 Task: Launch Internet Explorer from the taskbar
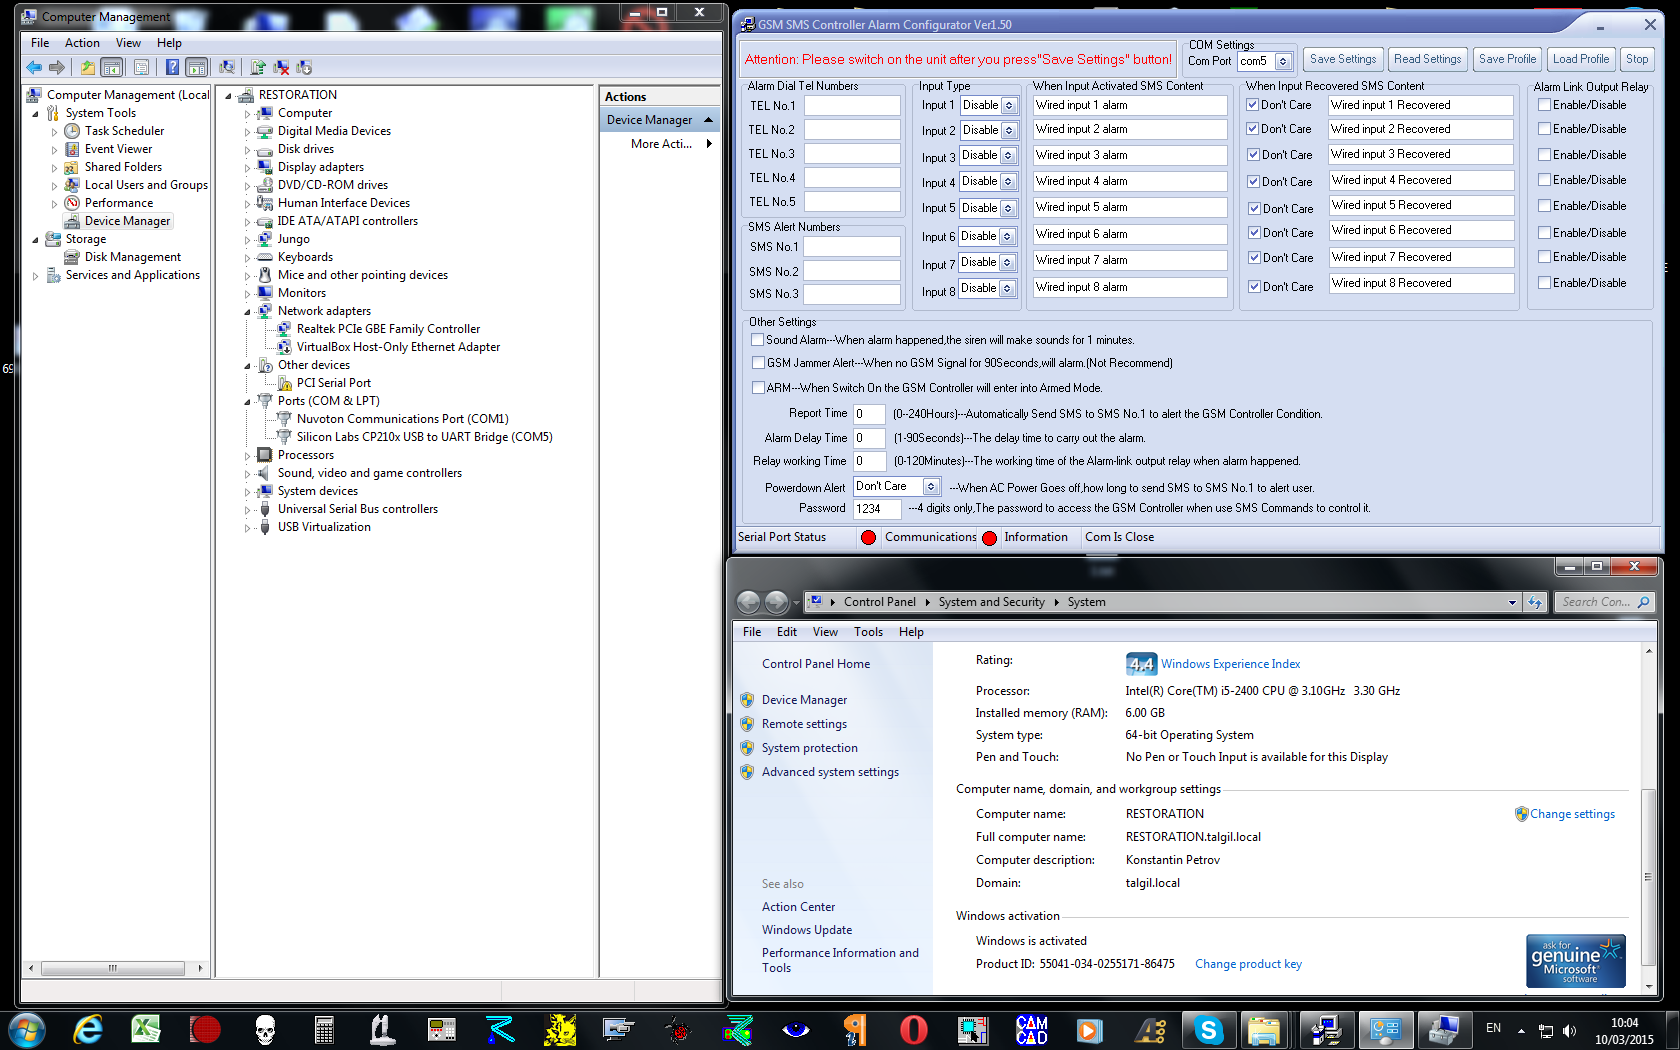point(88,1029)
